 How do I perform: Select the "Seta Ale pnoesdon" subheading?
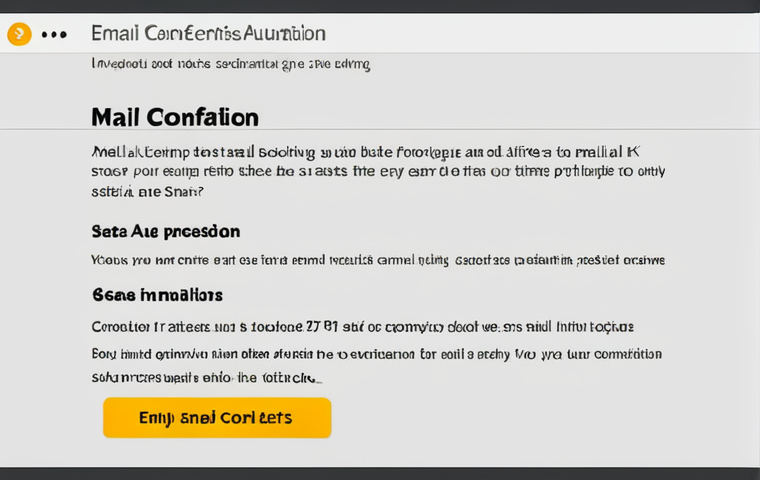166,231
